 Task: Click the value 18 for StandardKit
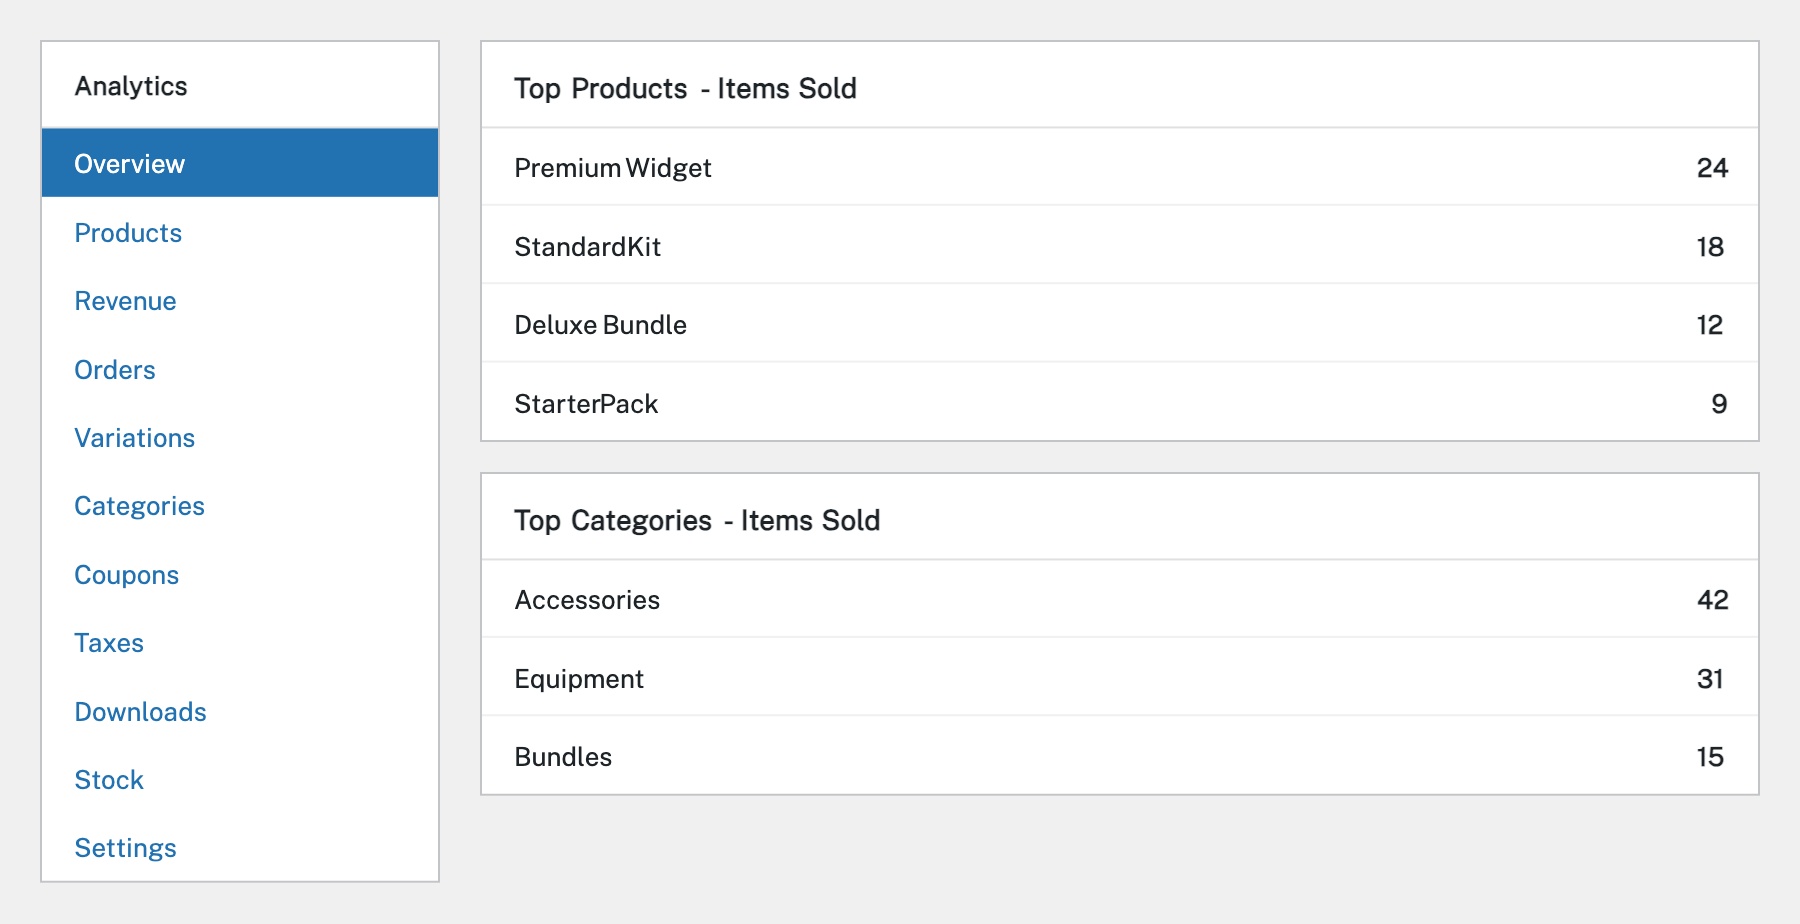click(x=1710, y=247)
